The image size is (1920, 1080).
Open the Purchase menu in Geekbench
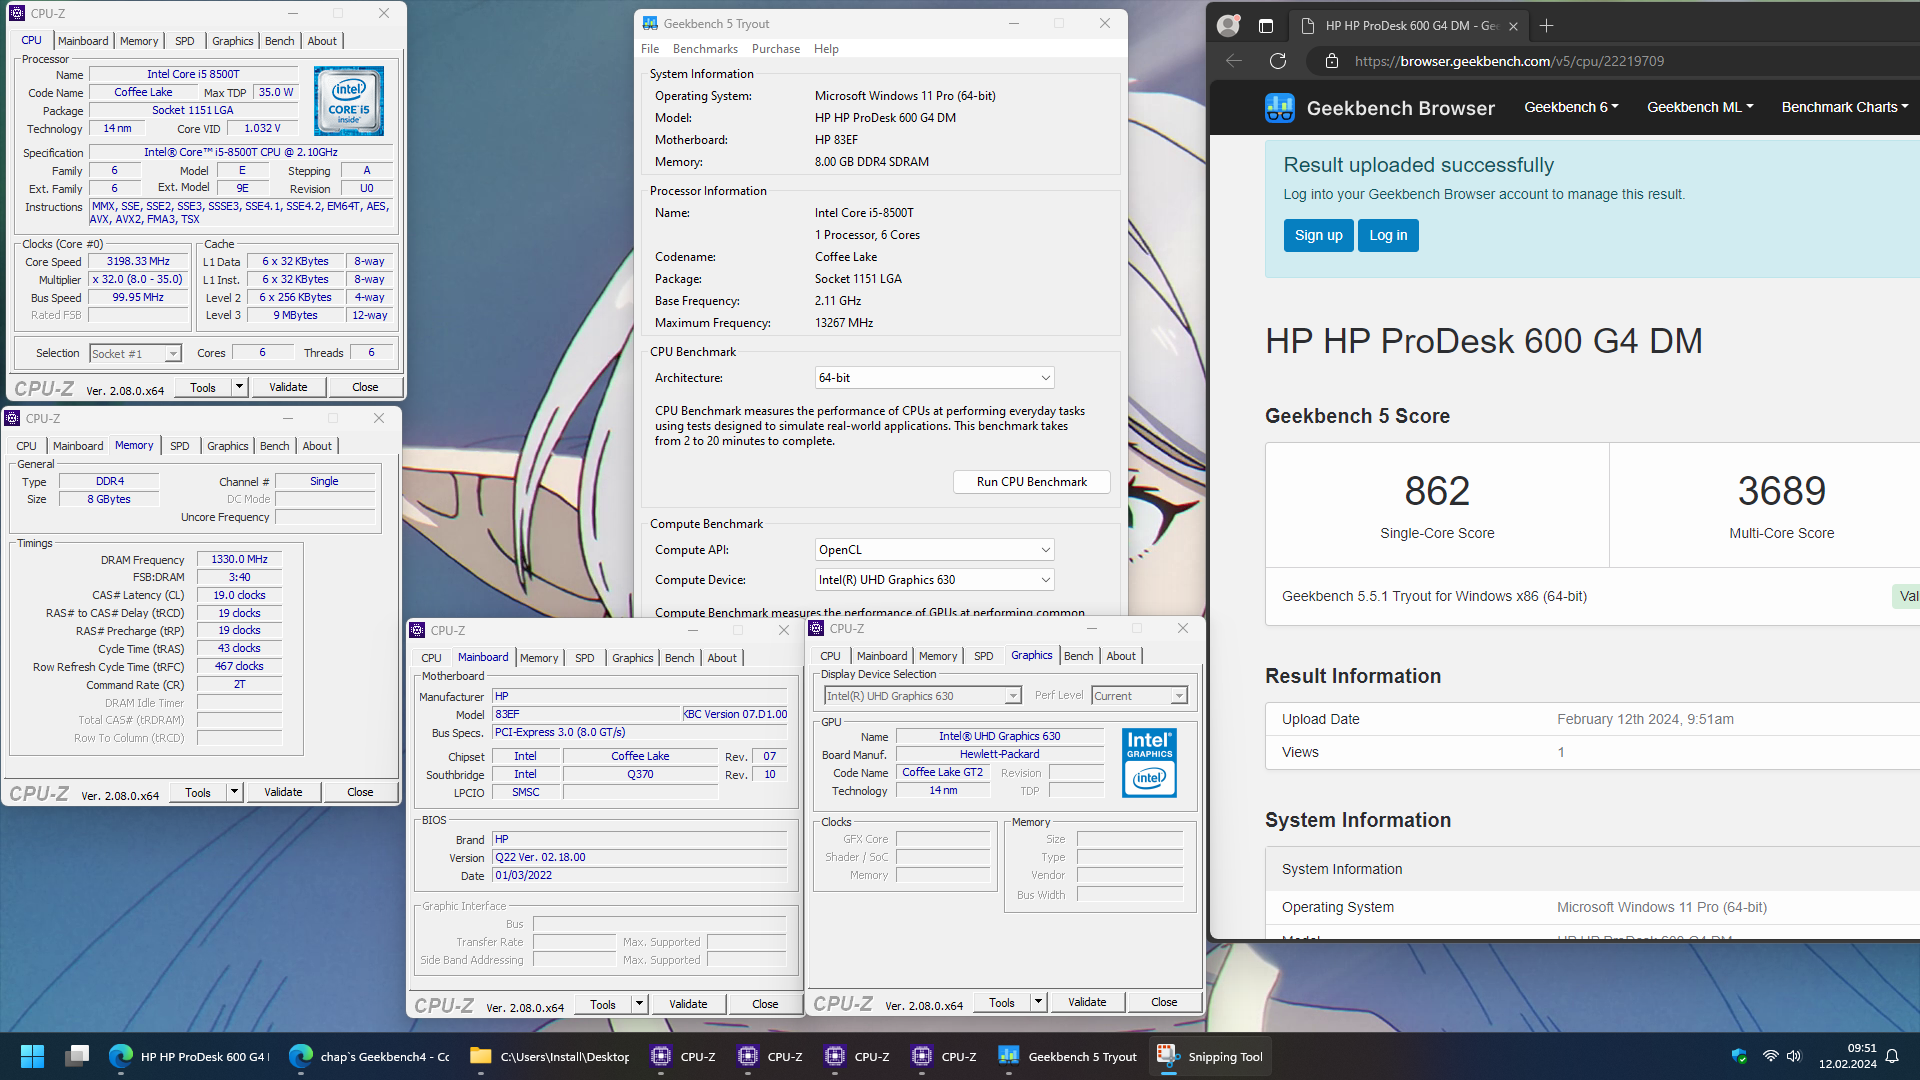[x=776, y=49]
